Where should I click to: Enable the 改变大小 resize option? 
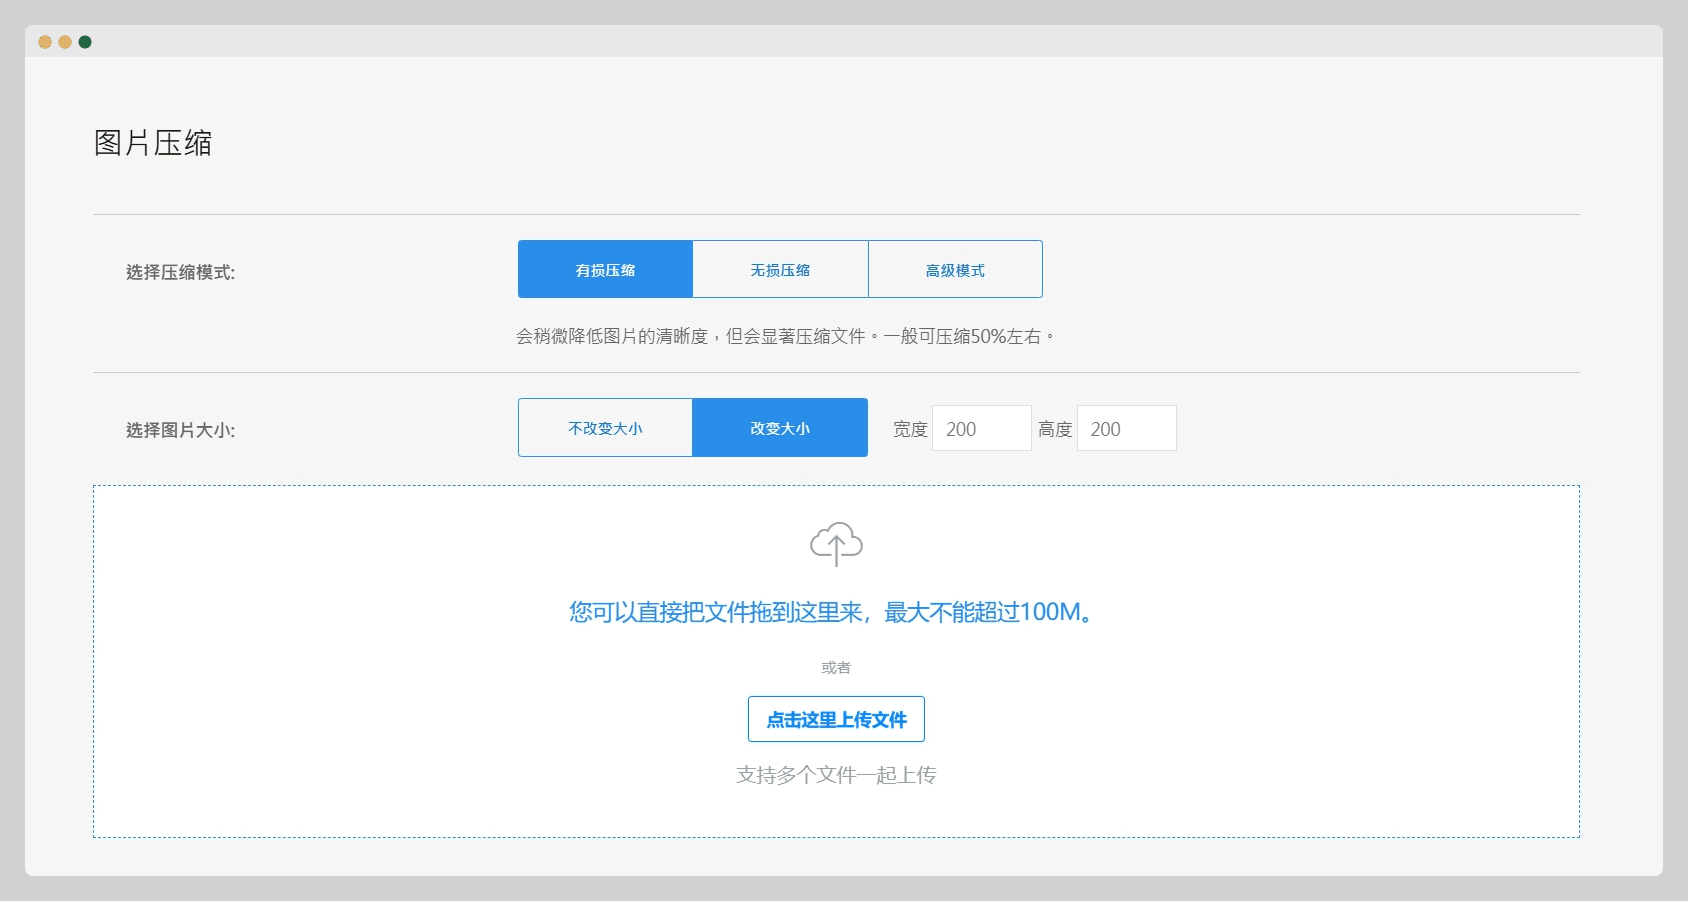(x=780, y=428)
